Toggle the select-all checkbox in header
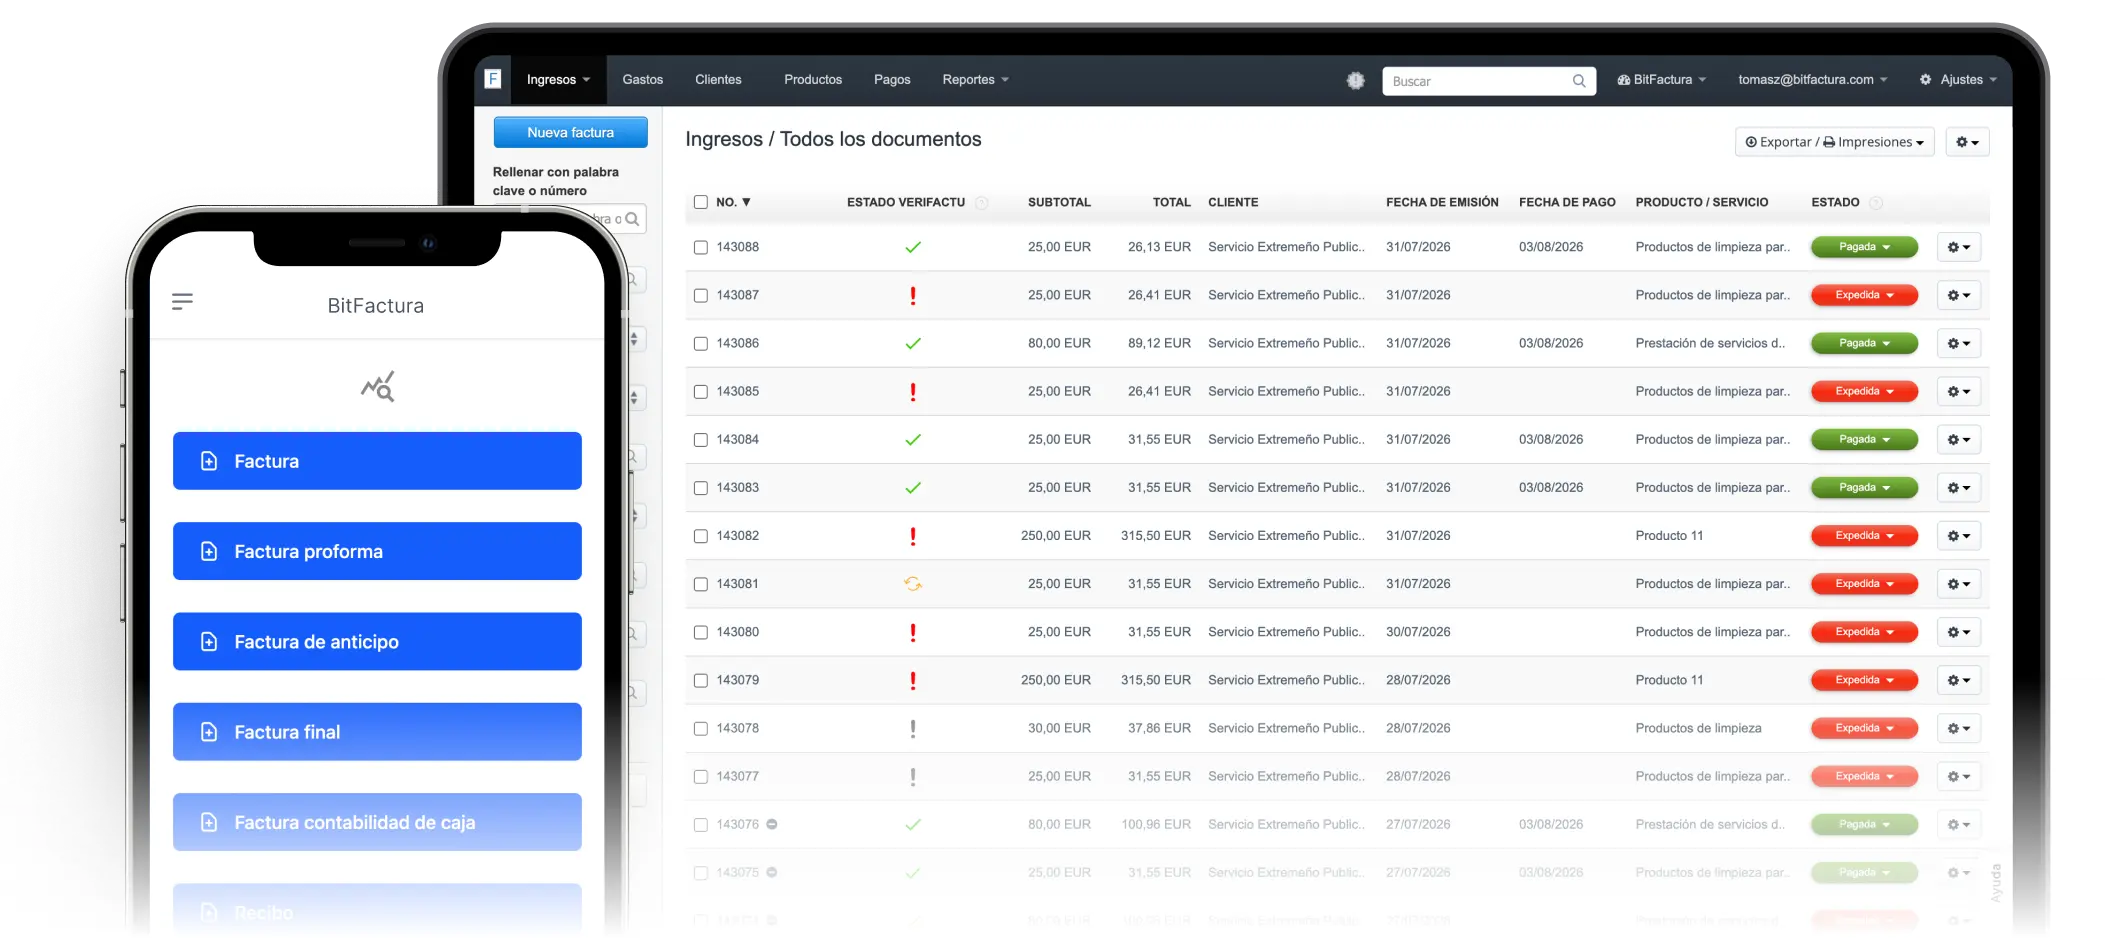This screenshot has height=938, width=2105. point(701,202)
